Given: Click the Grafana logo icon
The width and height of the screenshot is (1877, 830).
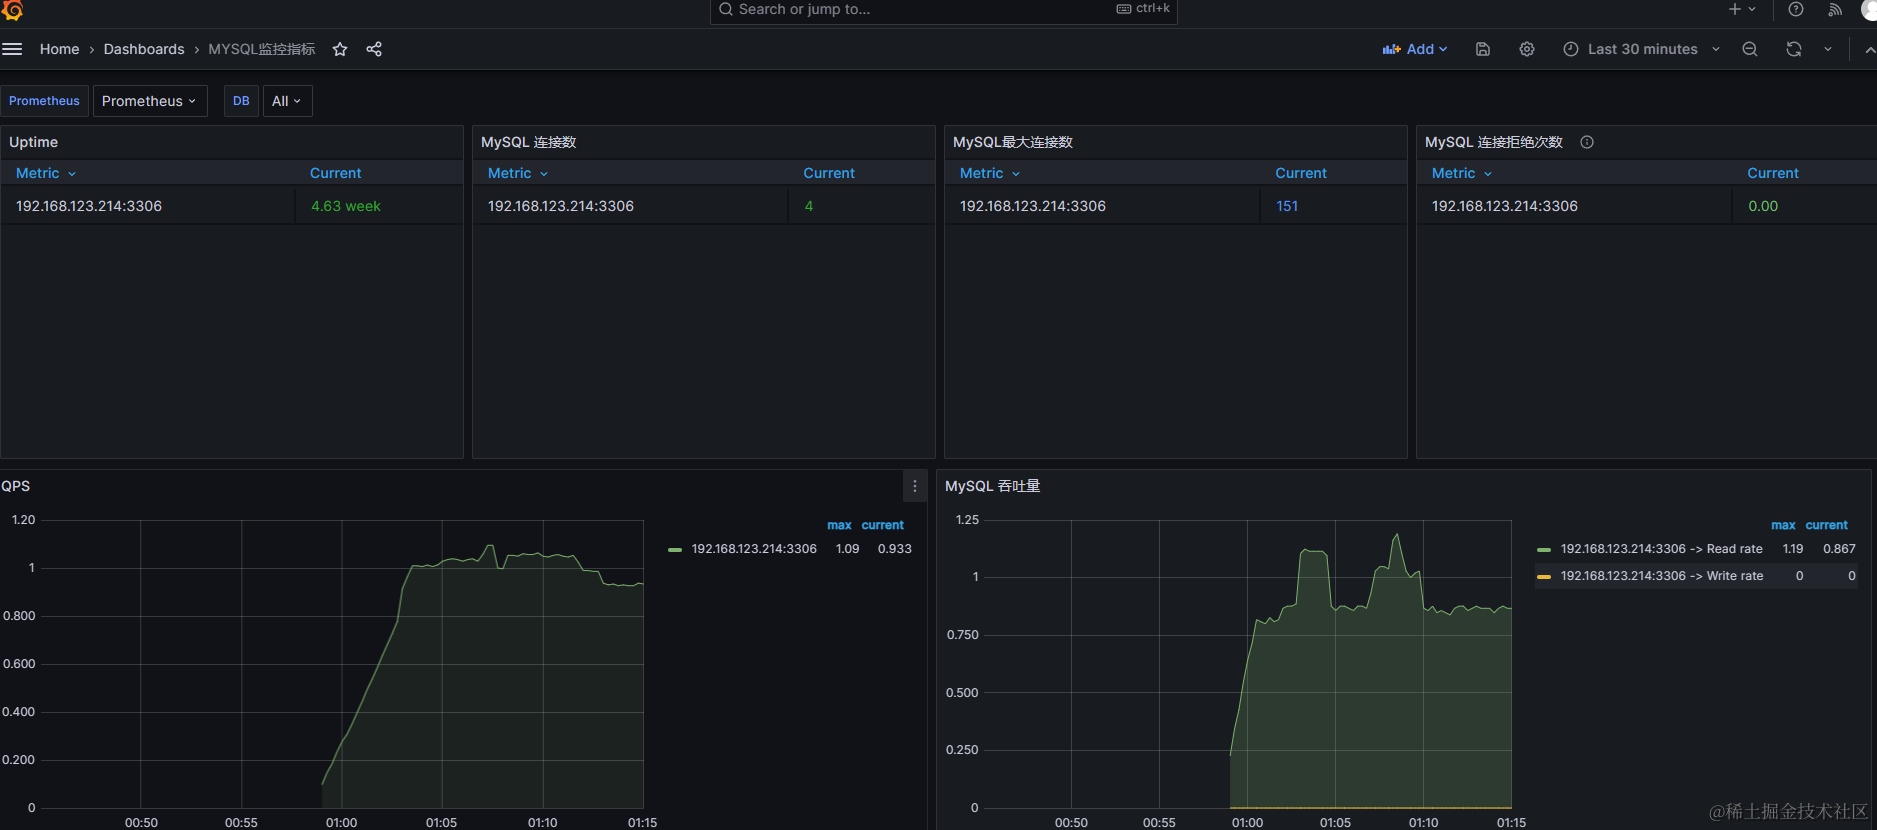Looking at the screenshot, I should [x=12, y=10].
